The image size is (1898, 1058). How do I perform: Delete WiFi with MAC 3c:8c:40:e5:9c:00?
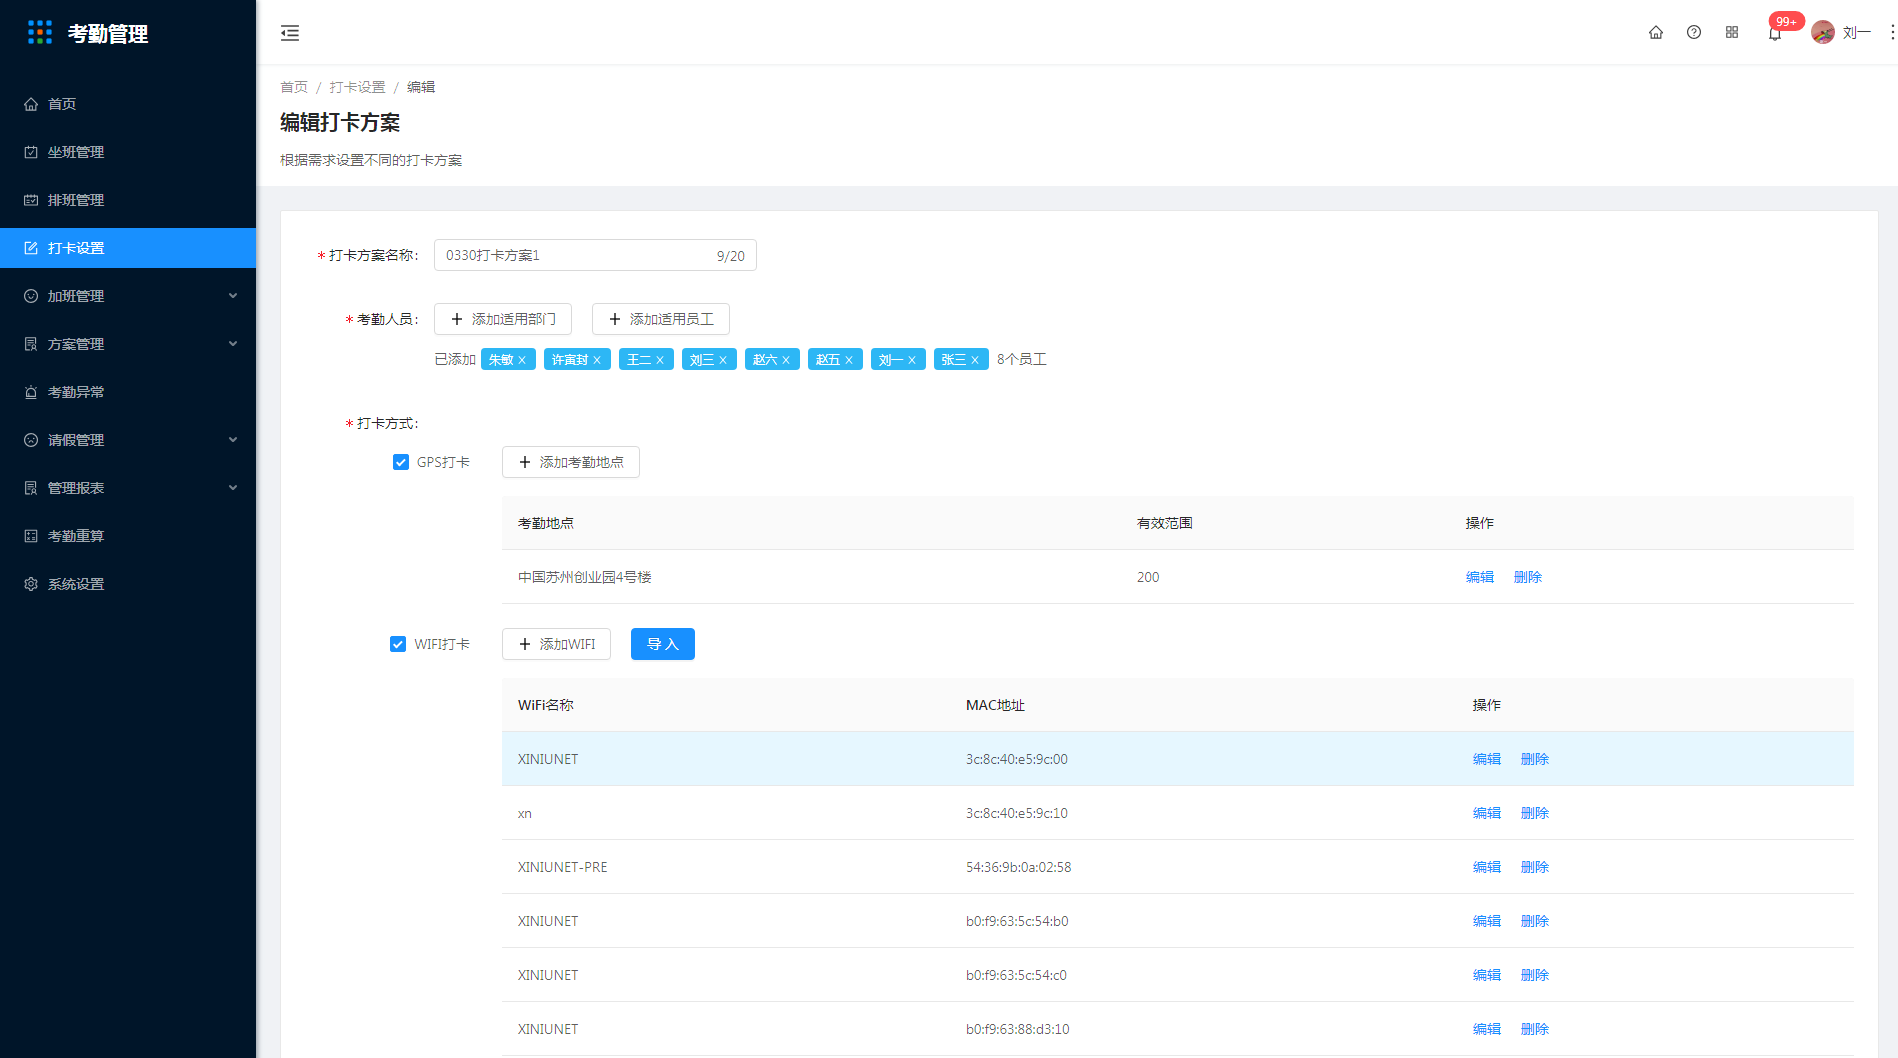click(1535, 759)
